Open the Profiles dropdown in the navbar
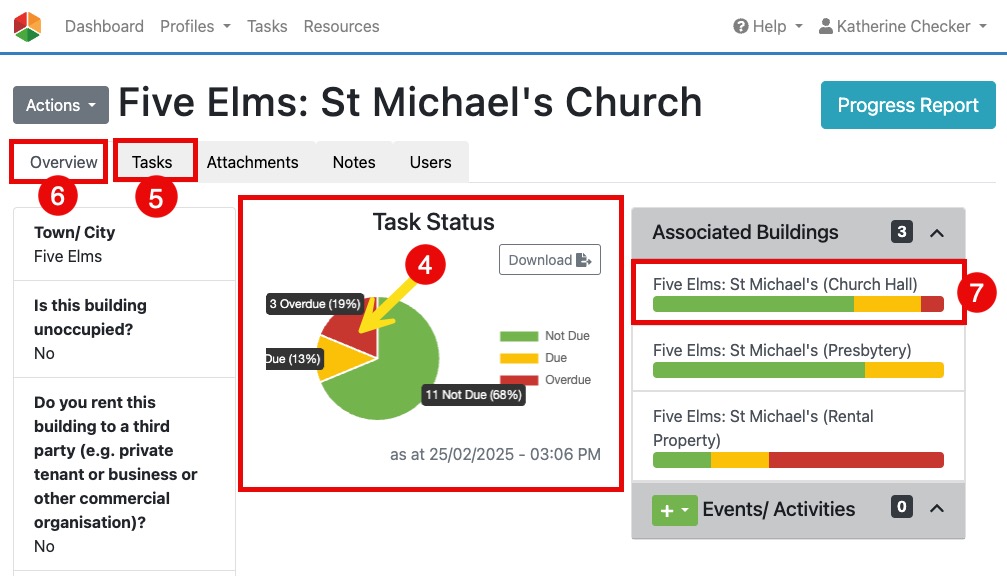Screen dimensions: 1007x576 click(194, 26)
